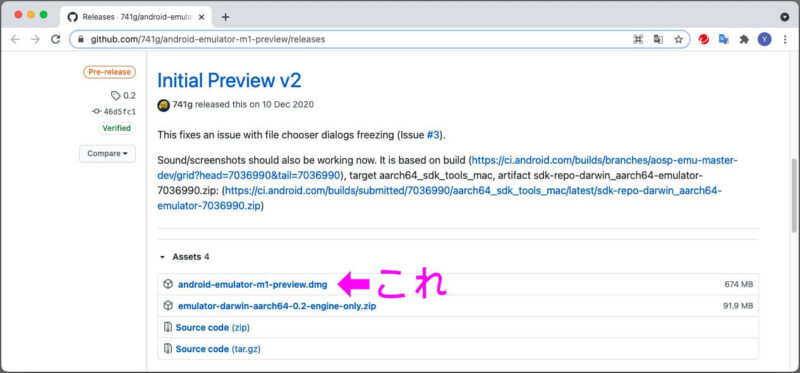Click the 91.9 MB file size text
The height and width of the screenshot is (373, 800).
[x=738, y=306]
